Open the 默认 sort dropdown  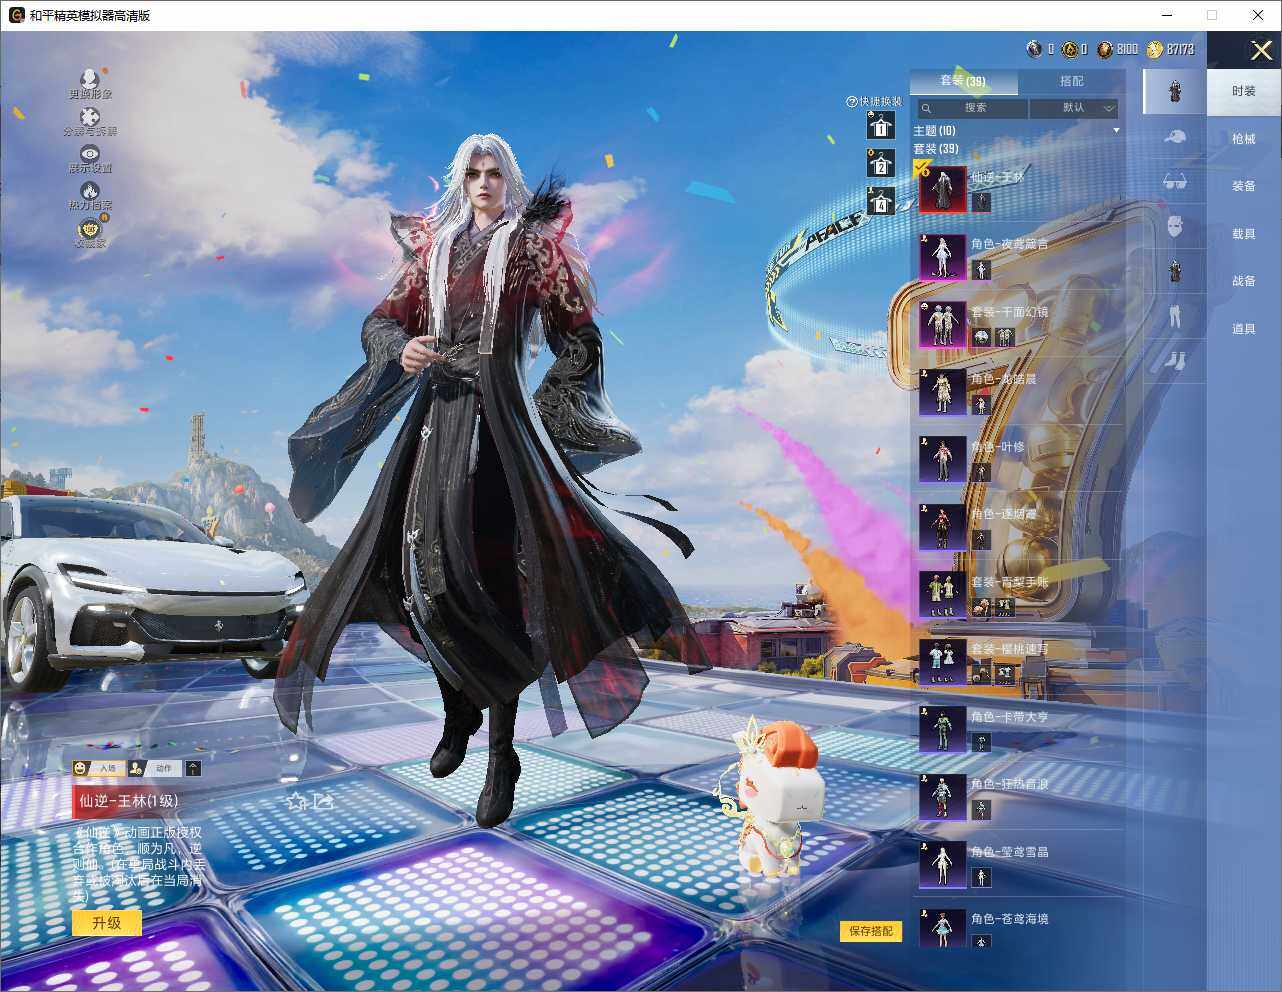1074,108
